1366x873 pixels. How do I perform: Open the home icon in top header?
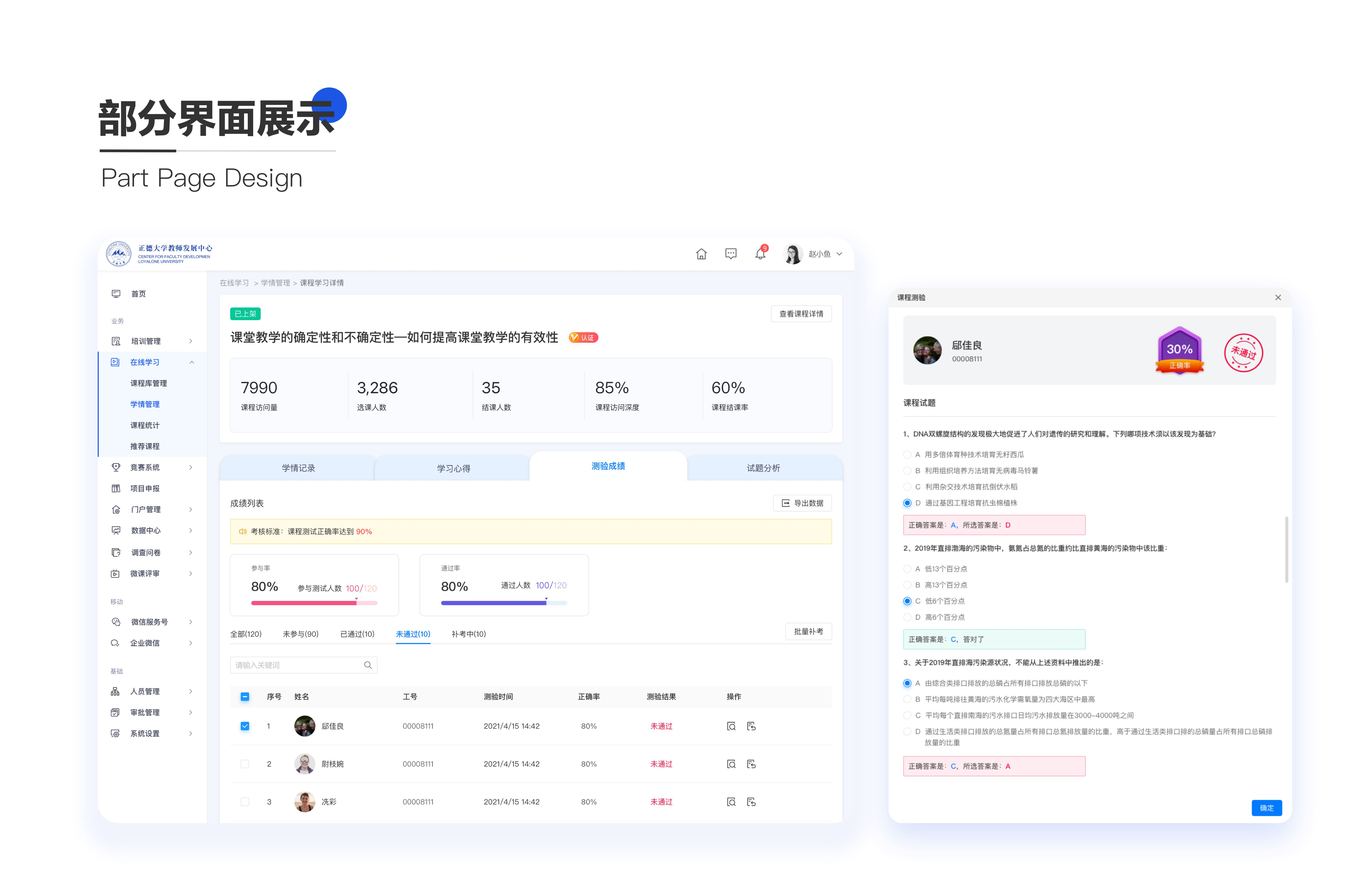(x=701, y=254)
